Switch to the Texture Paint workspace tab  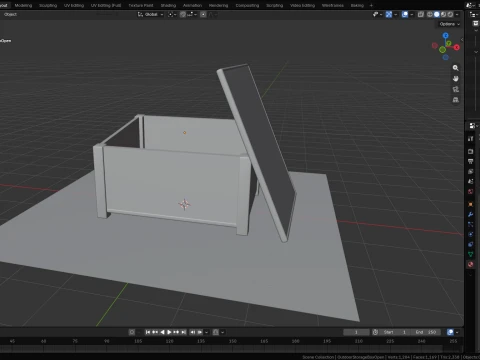tap(141, 5)
